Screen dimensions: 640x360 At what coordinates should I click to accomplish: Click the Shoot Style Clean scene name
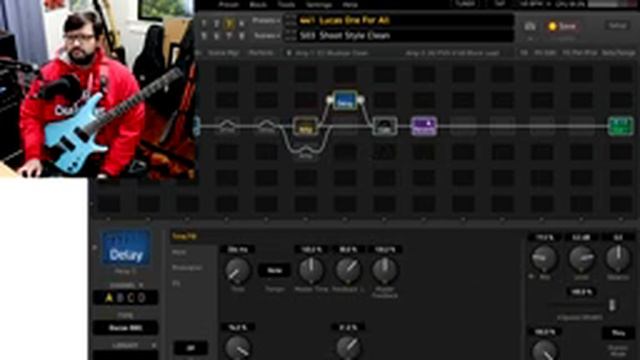[x=354, y=36]
